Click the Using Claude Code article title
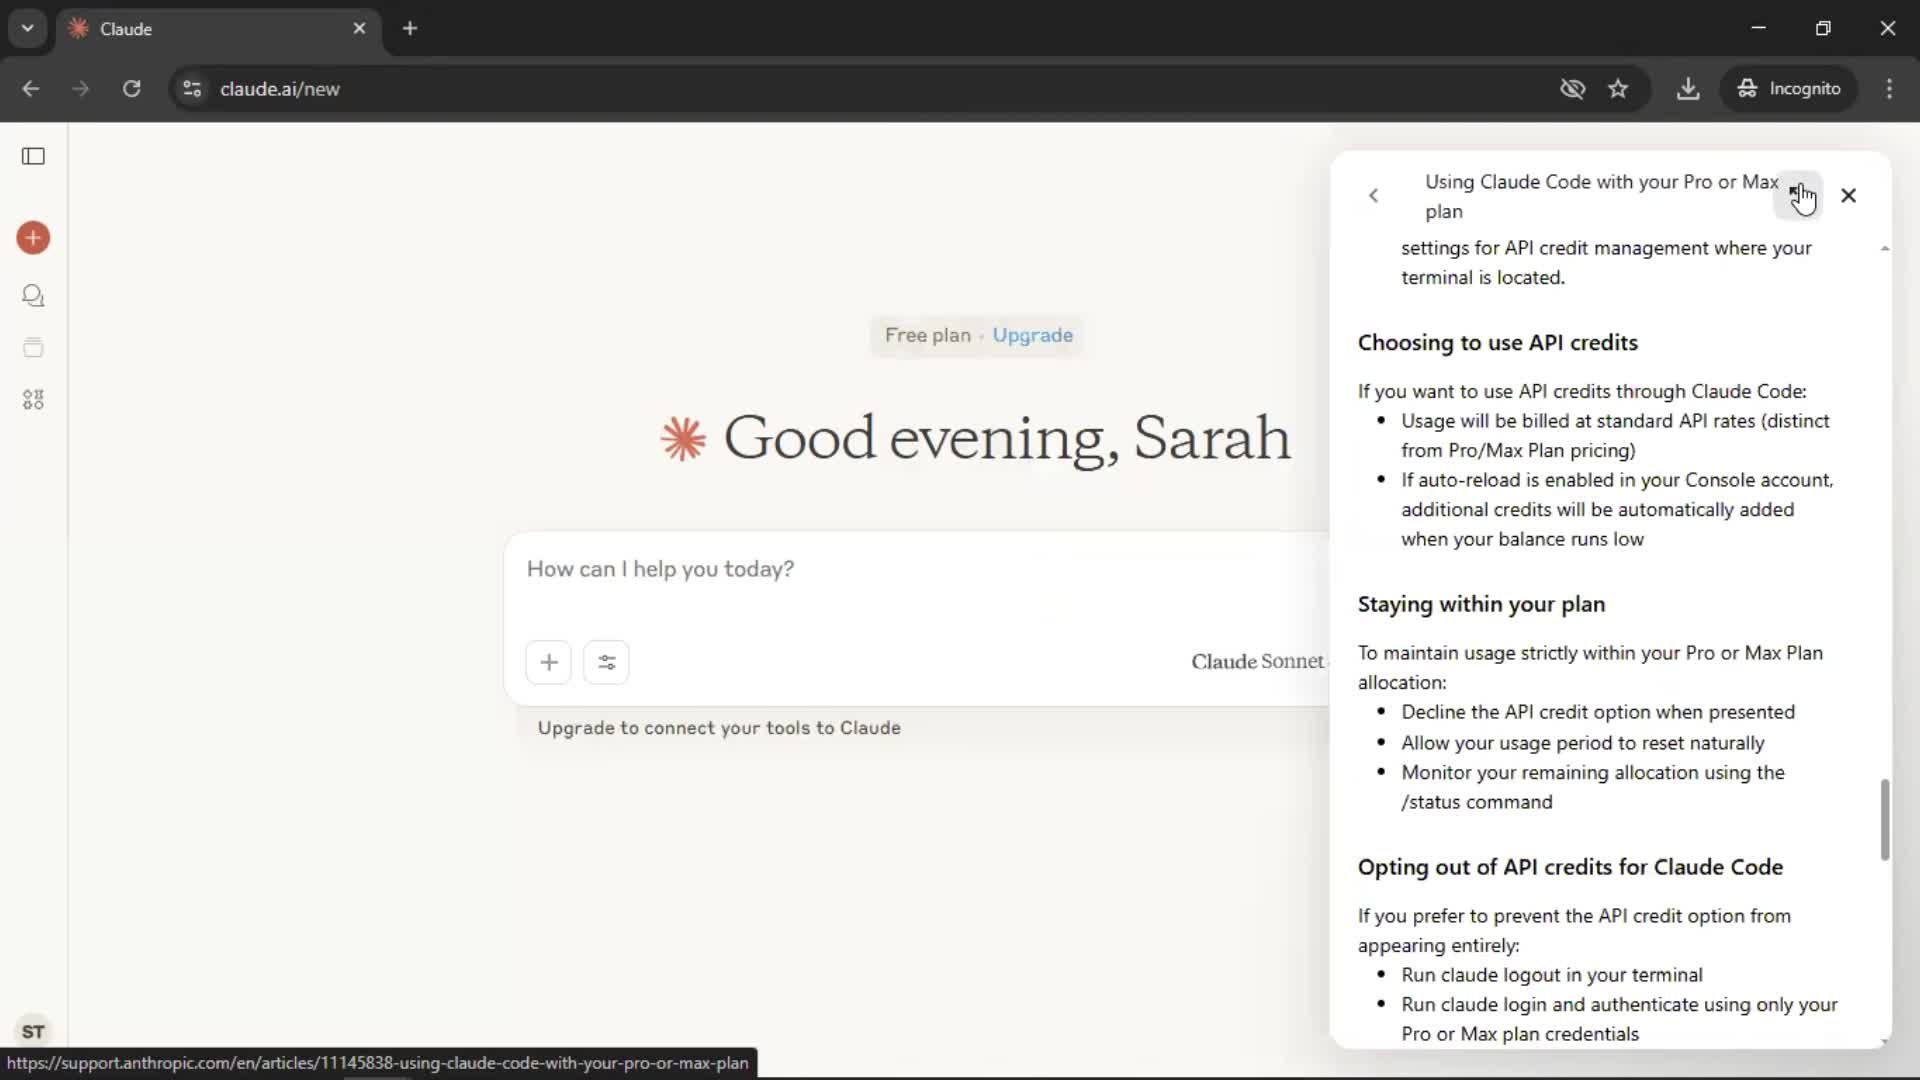 (1600, 196)
